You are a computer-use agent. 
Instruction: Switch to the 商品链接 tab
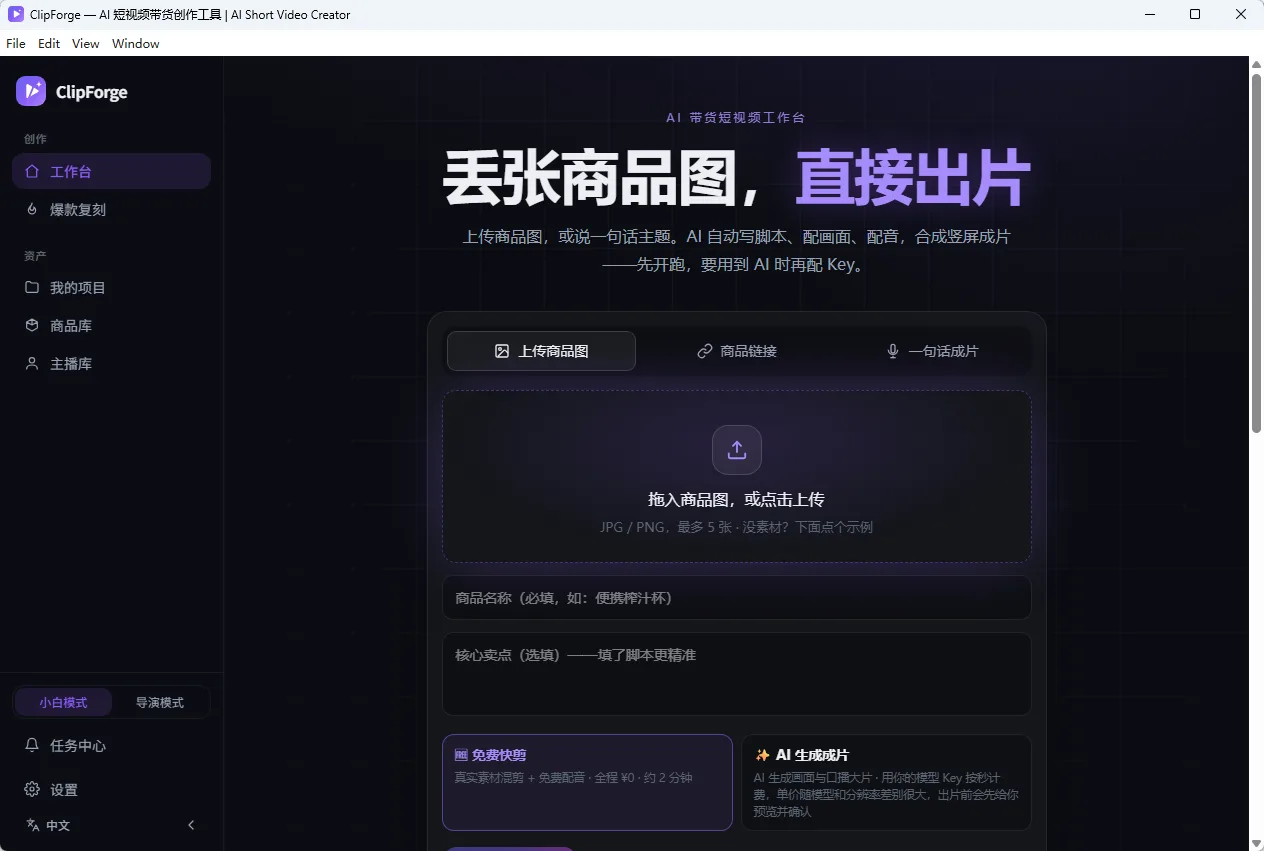pyautogui.click(x=737, y=351)
